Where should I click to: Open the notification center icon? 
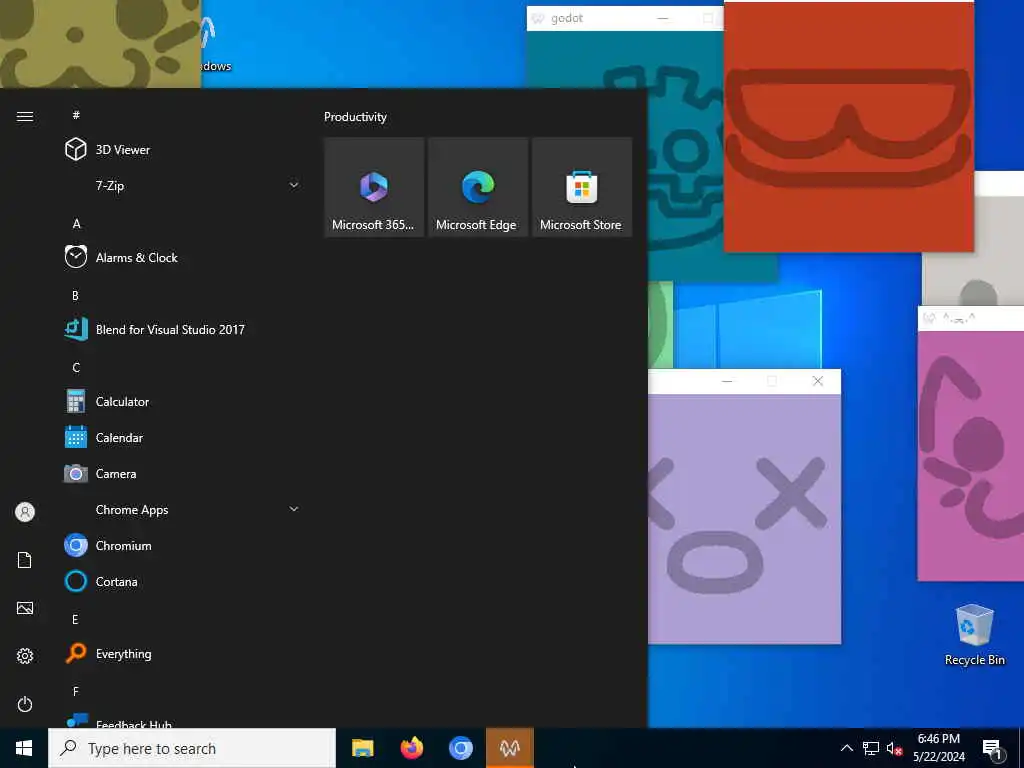tap(992, 749)
